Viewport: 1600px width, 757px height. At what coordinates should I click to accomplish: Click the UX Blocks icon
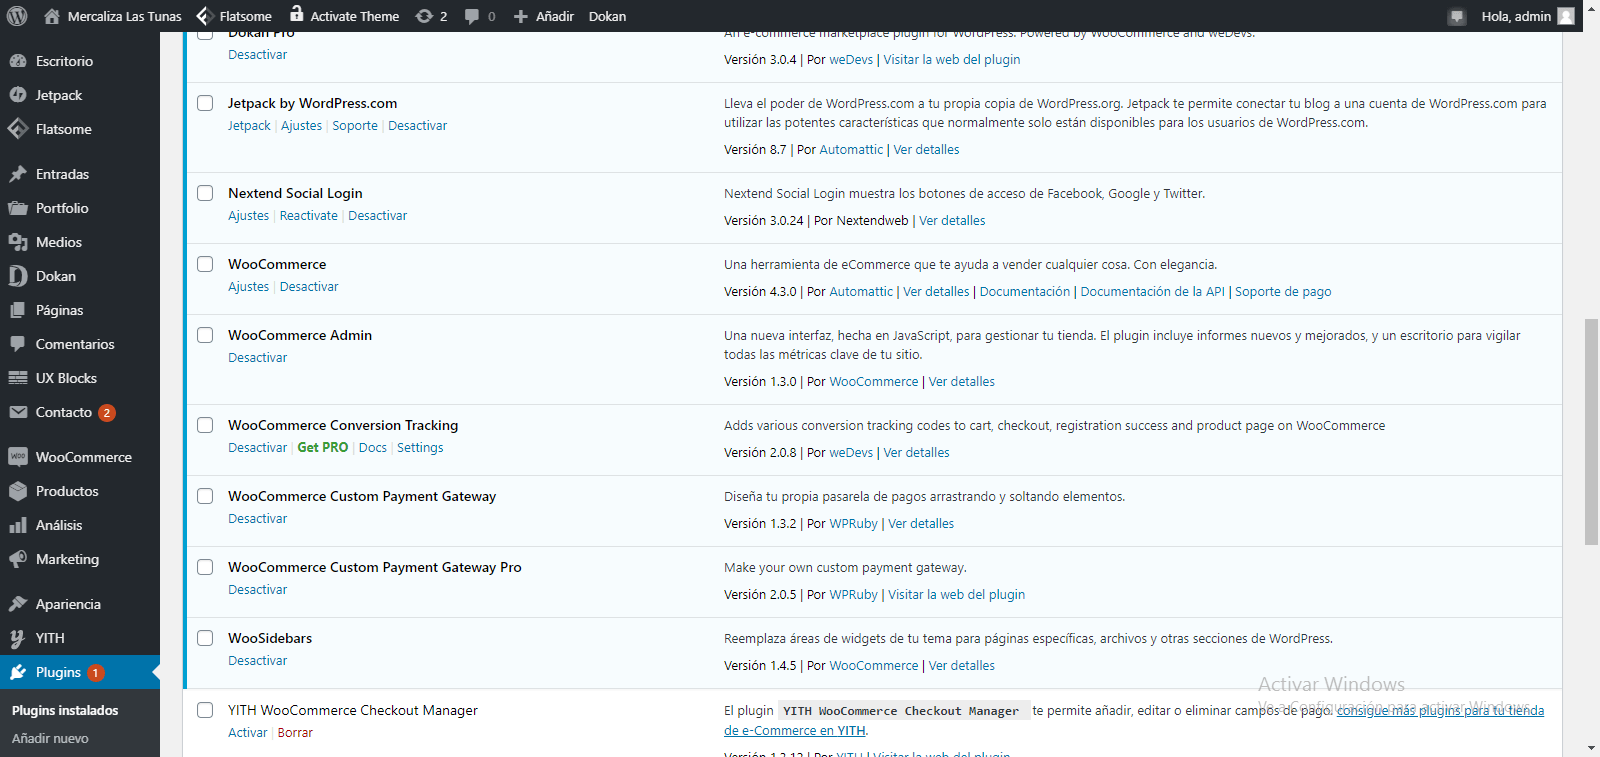point(18,378)
